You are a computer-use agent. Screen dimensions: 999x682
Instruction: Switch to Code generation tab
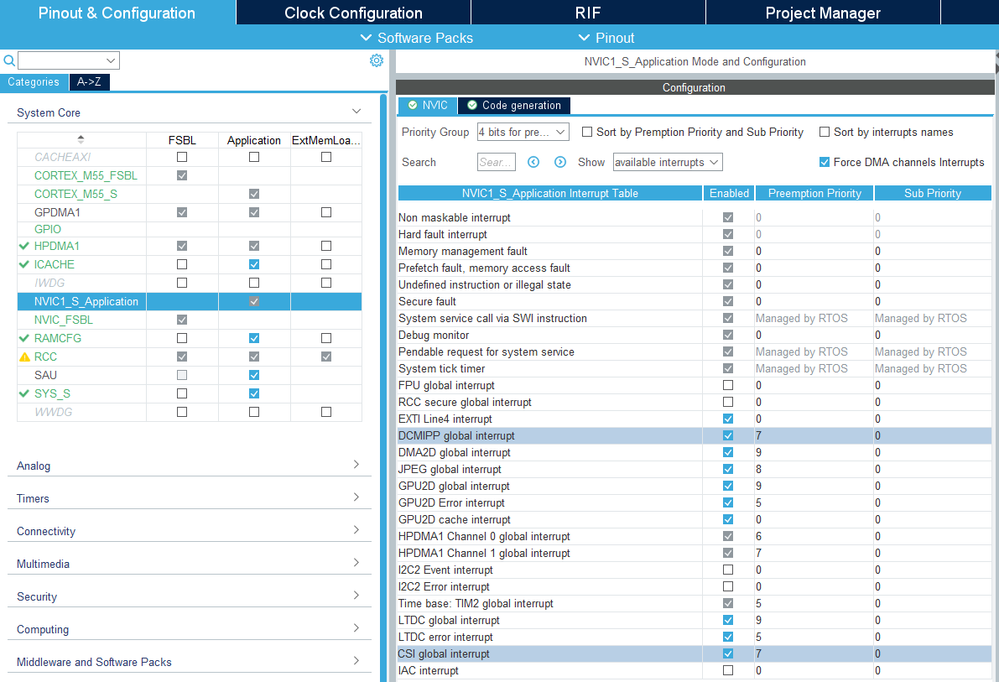514,105
